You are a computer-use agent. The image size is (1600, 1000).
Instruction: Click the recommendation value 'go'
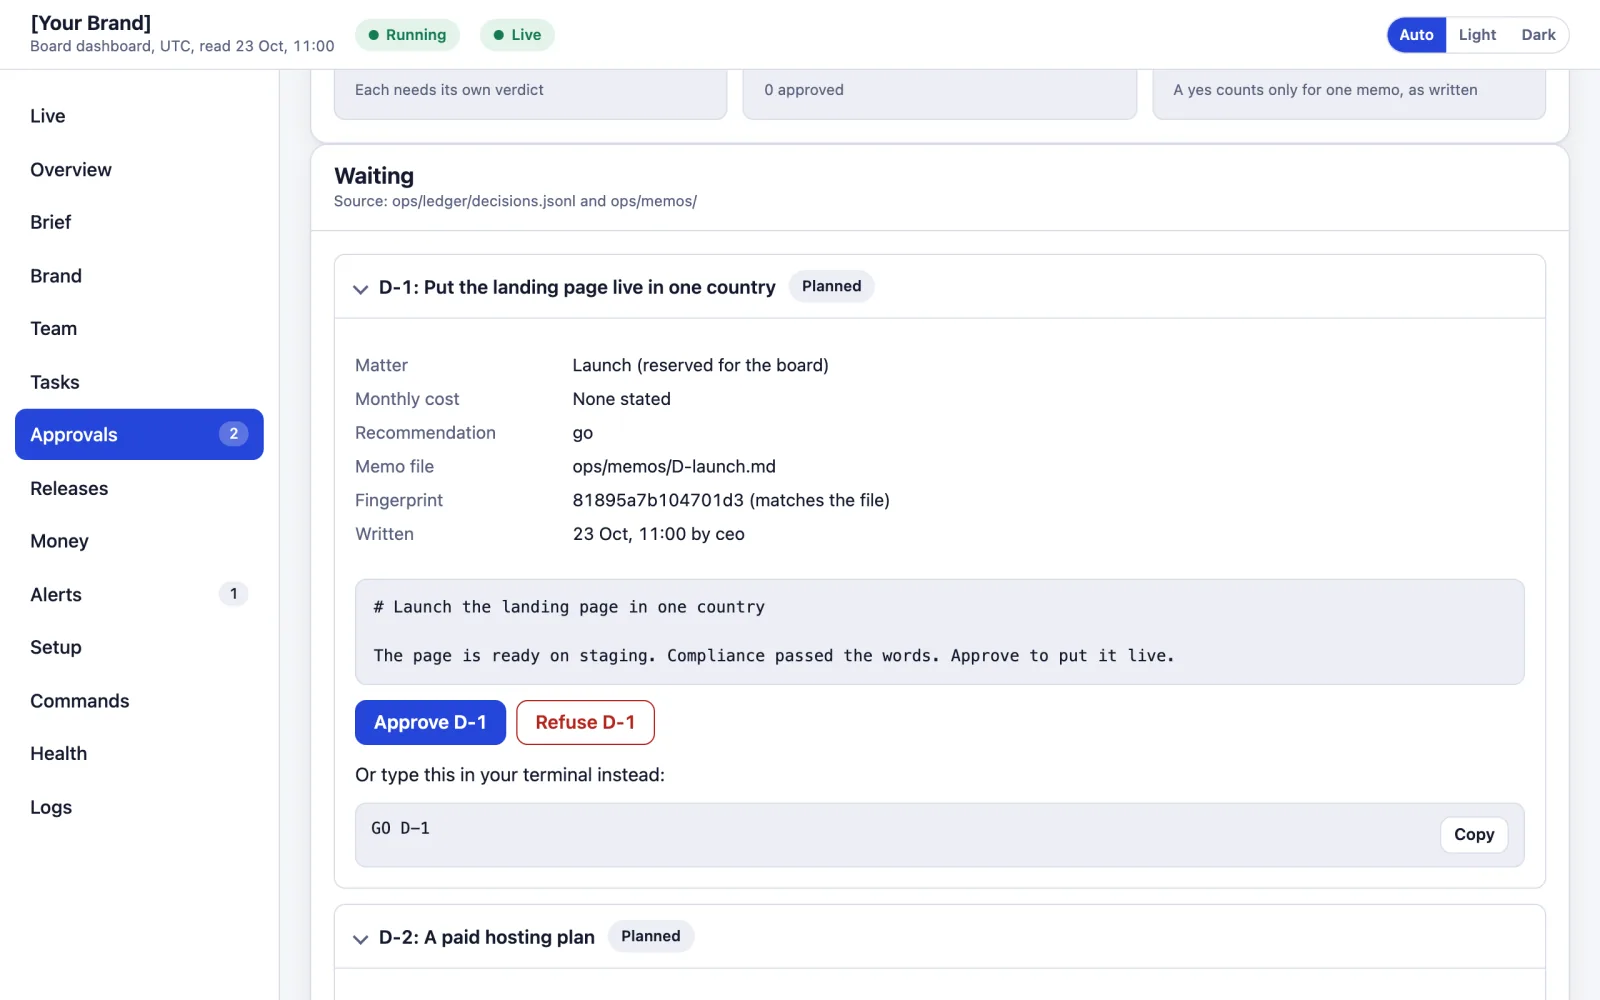pyautogui.click(x=583, y=434)
